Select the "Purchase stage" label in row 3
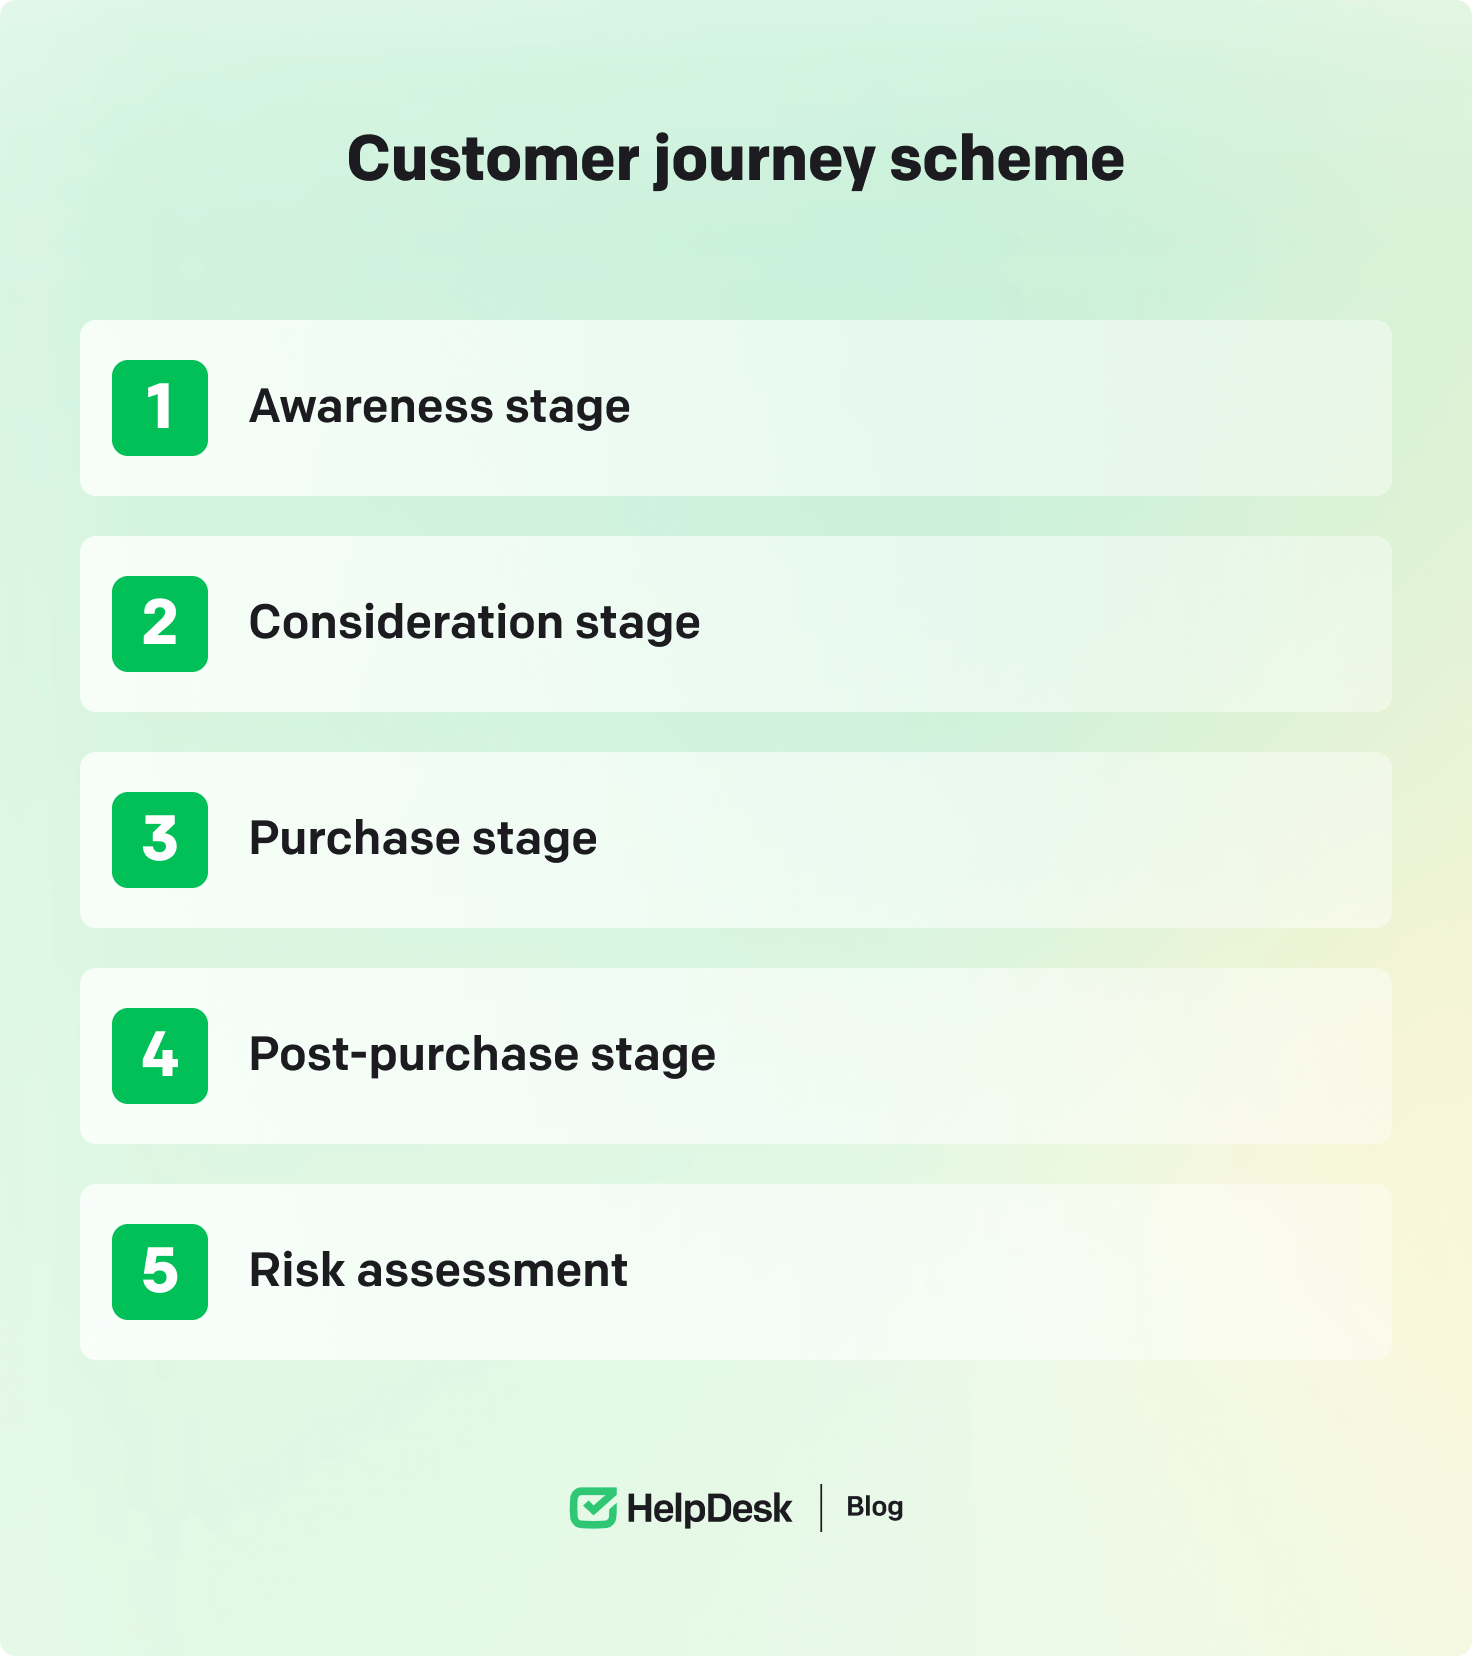Screen dimensions: 1472x1656 422,839
